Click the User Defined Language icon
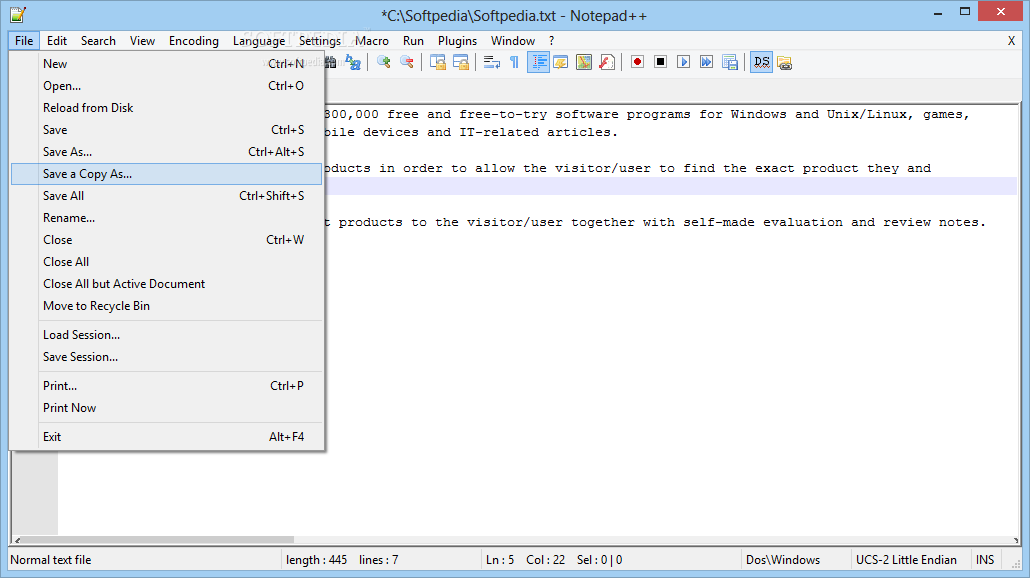This screenshot has width=1030, height=578. 560,62
